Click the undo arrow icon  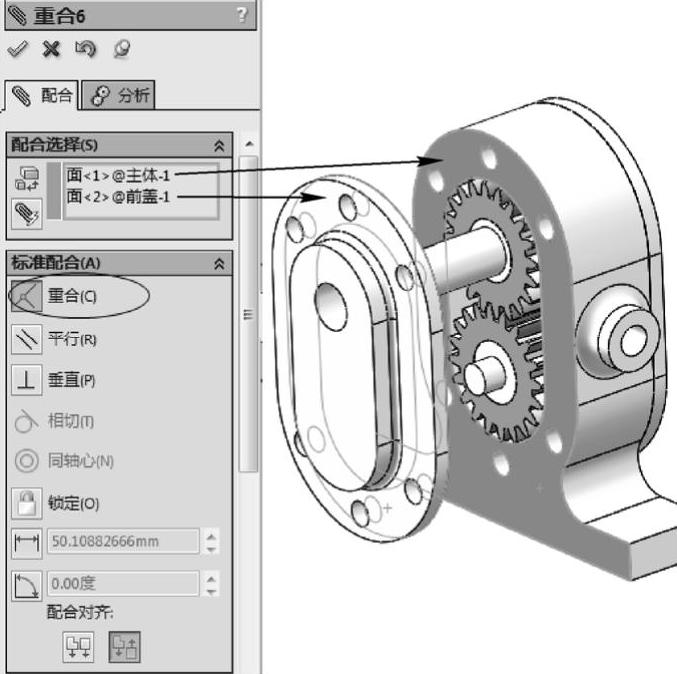[x=85, y=49]
